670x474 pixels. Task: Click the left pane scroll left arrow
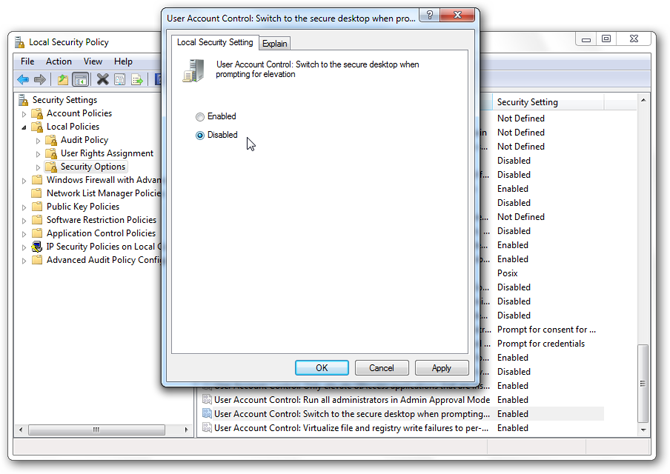21,429
